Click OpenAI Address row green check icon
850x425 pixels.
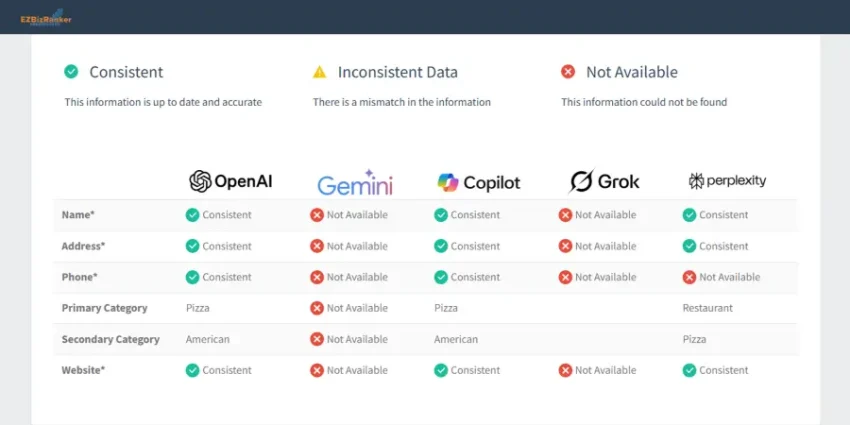point(192,246)
